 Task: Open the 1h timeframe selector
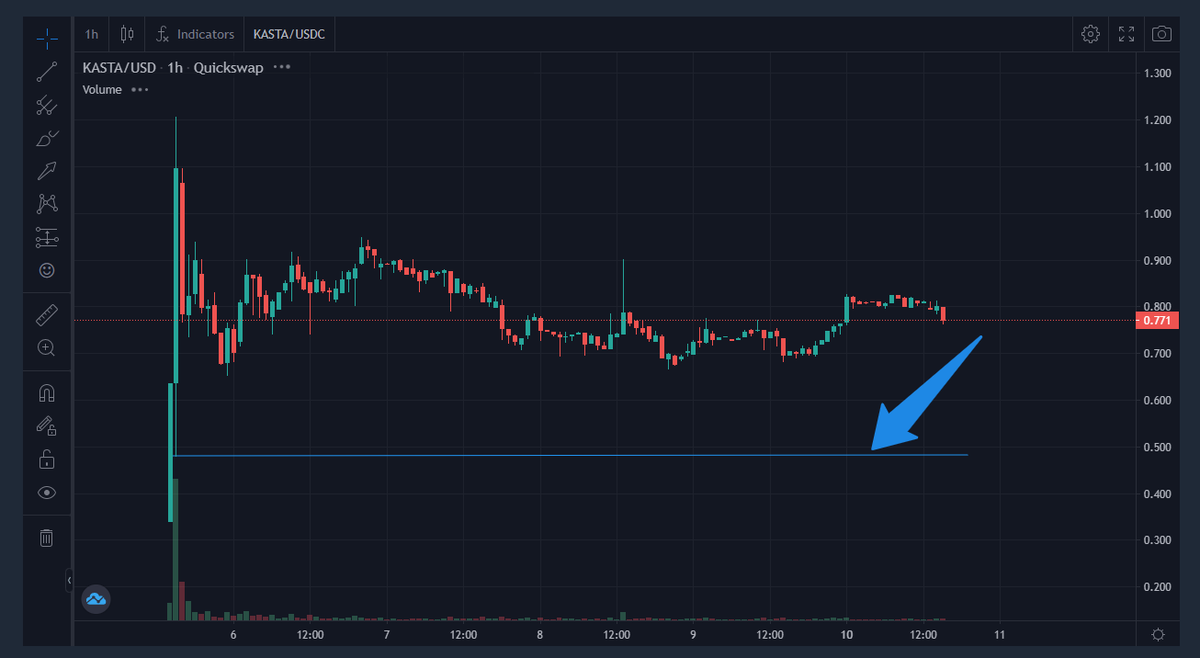click(x=91, y=34)
